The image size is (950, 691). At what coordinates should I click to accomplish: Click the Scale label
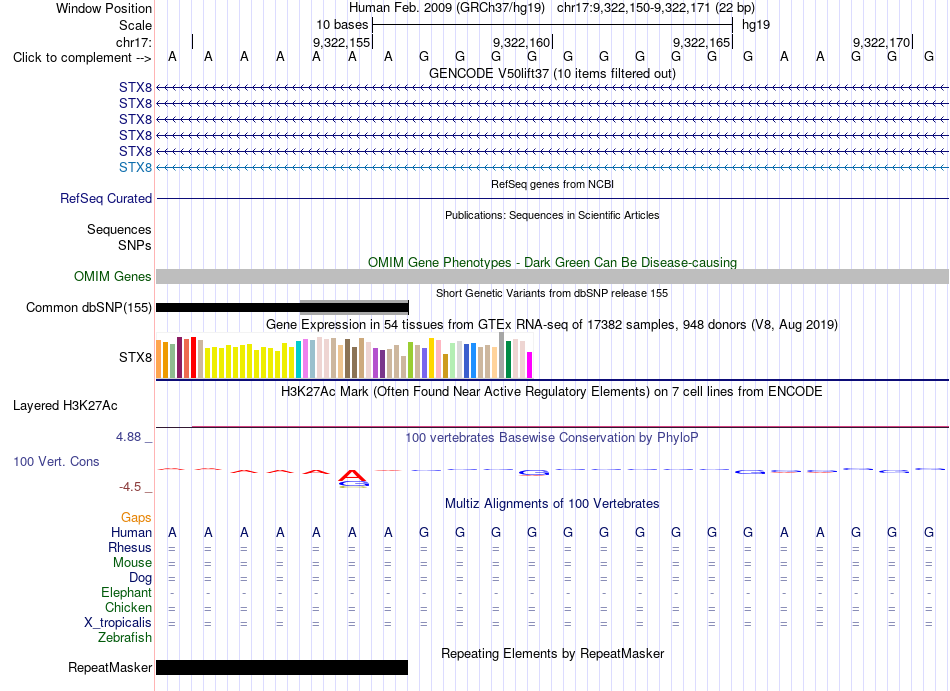[x=135, y=25]
